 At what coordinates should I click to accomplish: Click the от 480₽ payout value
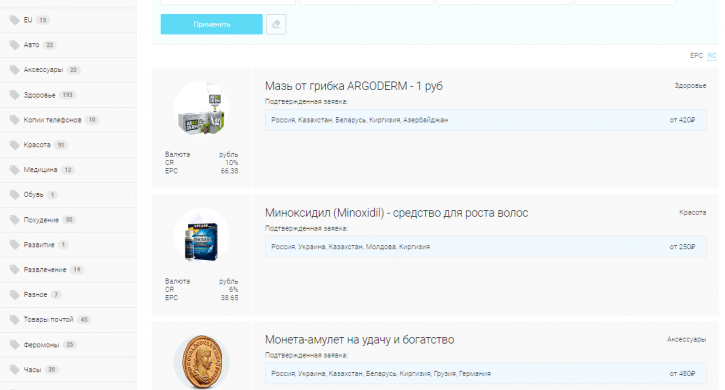[682, 373]
